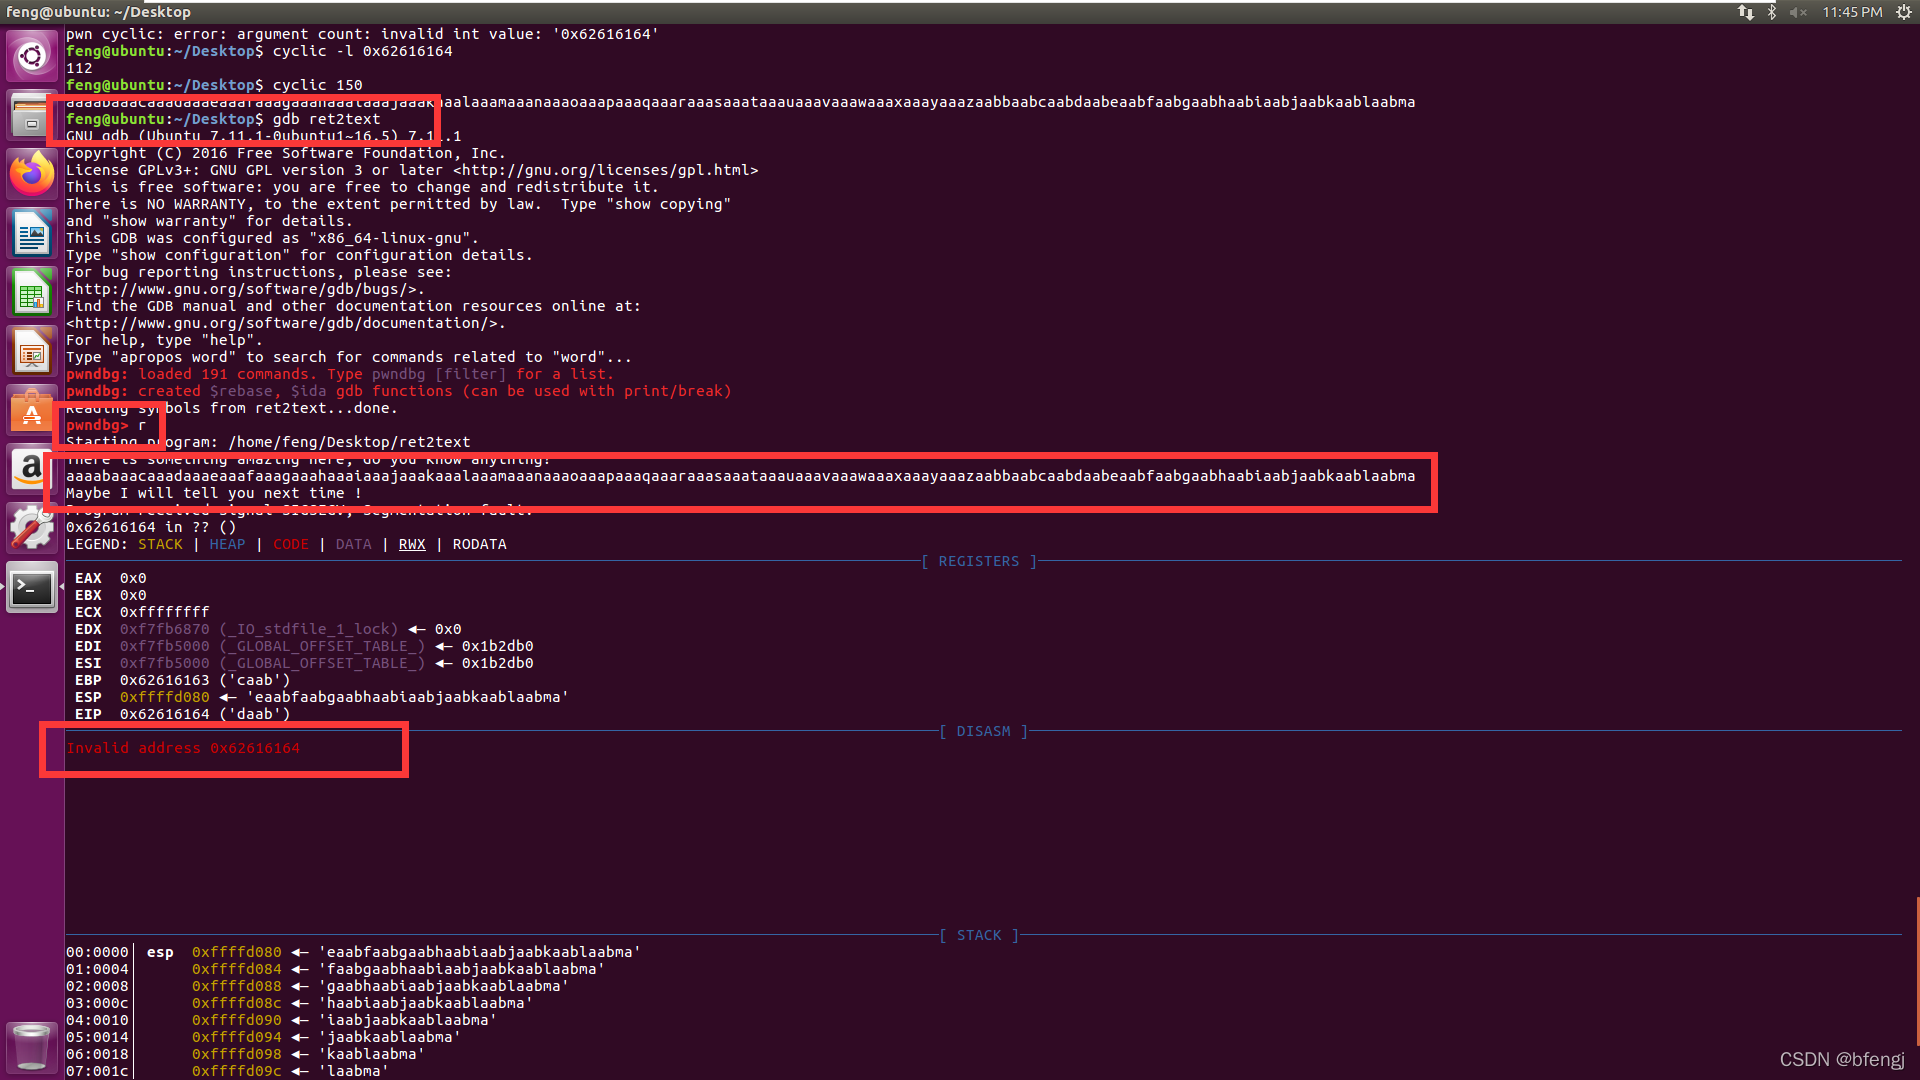The height and width of the screenshot is (1080, 1920).
Task: Open the Ubuntu Dash search launcher
Action: (x=32, y=56)
